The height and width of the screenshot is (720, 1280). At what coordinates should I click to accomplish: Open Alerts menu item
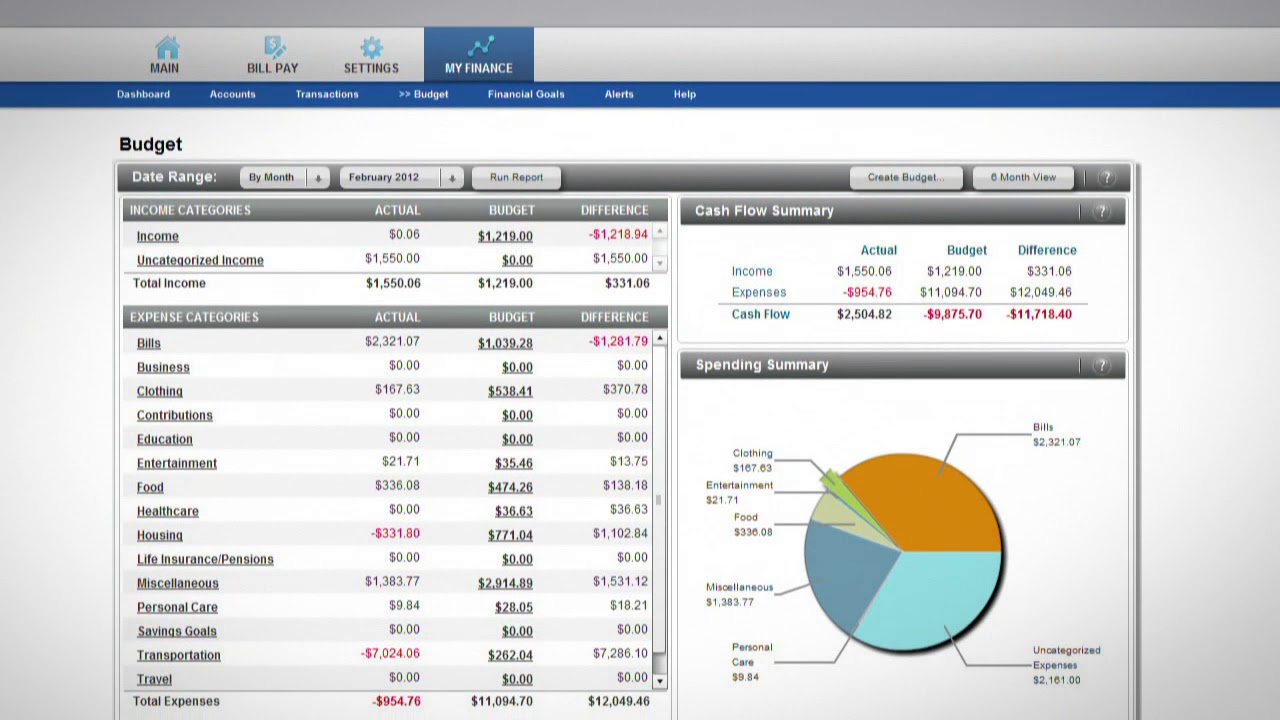619,94
